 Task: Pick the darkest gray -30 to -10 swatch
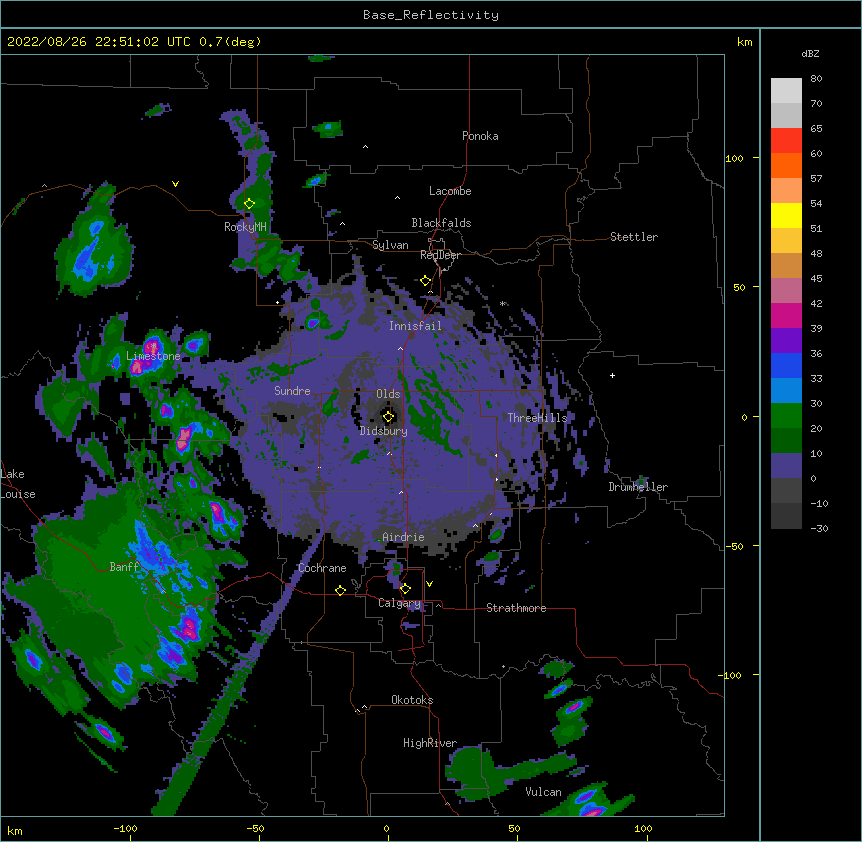pos(786,516)
